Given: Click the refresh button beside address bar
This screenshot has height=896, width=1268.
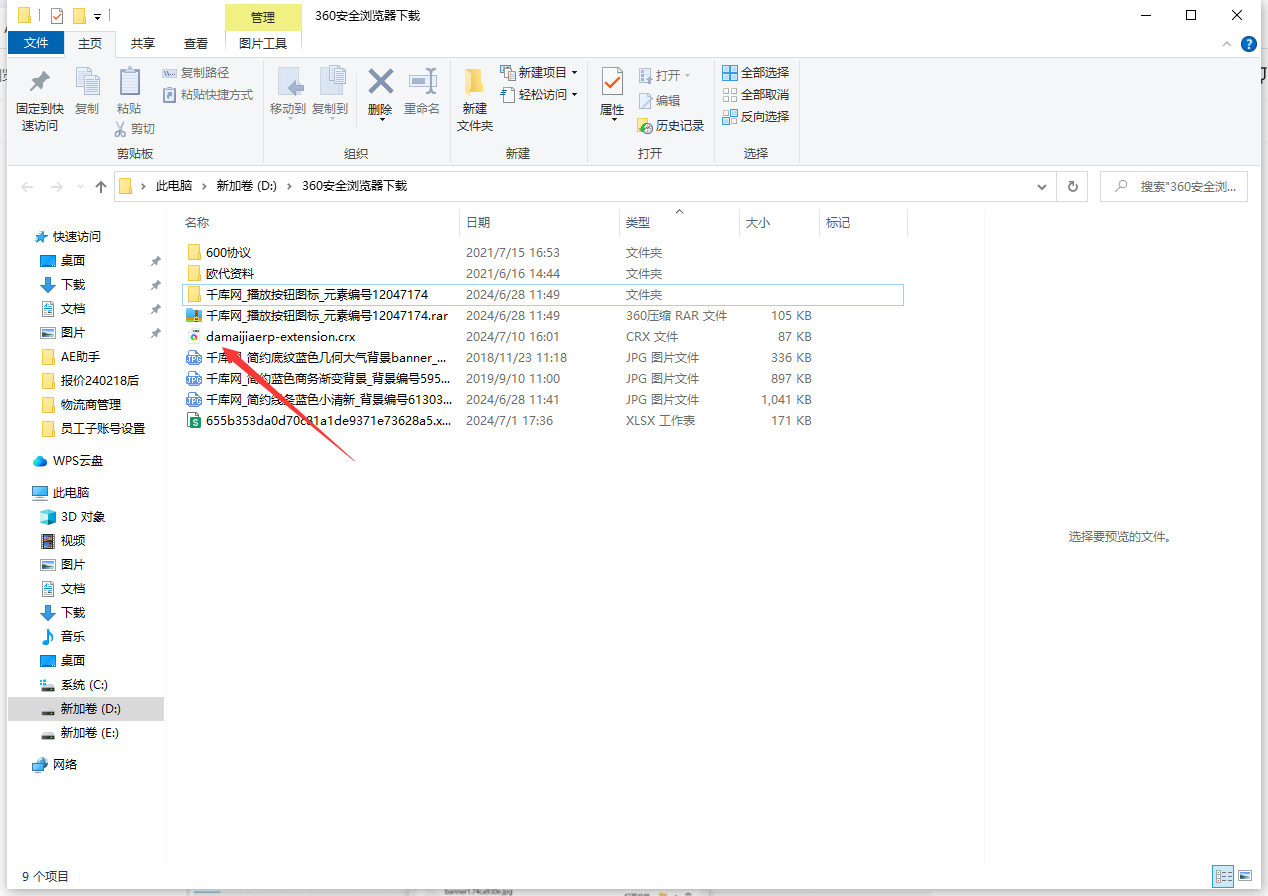Looking at the screenshot, I should [x=1073, y=186].
